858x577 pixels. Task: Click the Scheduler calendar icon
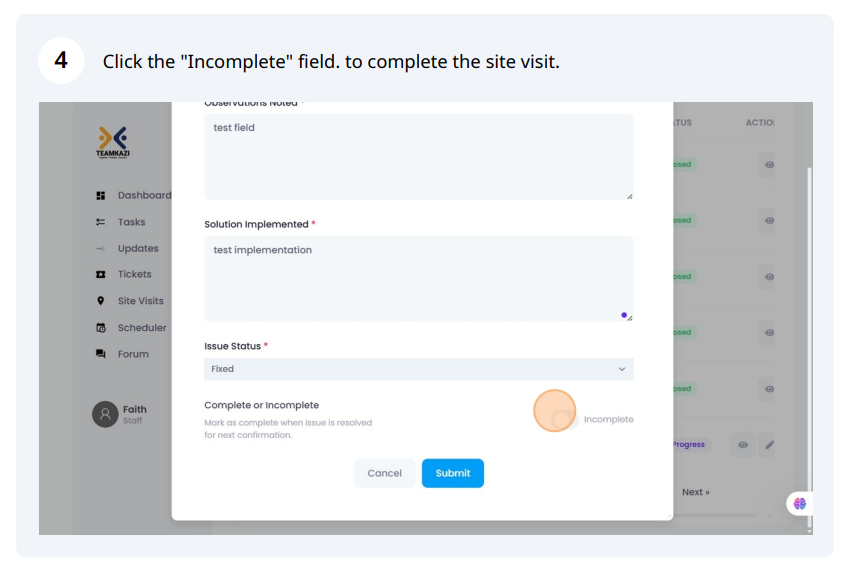(x=101, y=327)
